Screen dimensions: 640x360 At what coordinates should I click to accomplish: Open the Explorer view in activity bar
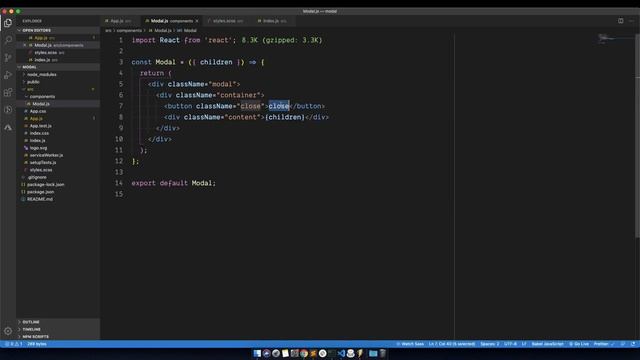[x=8, y=23]
